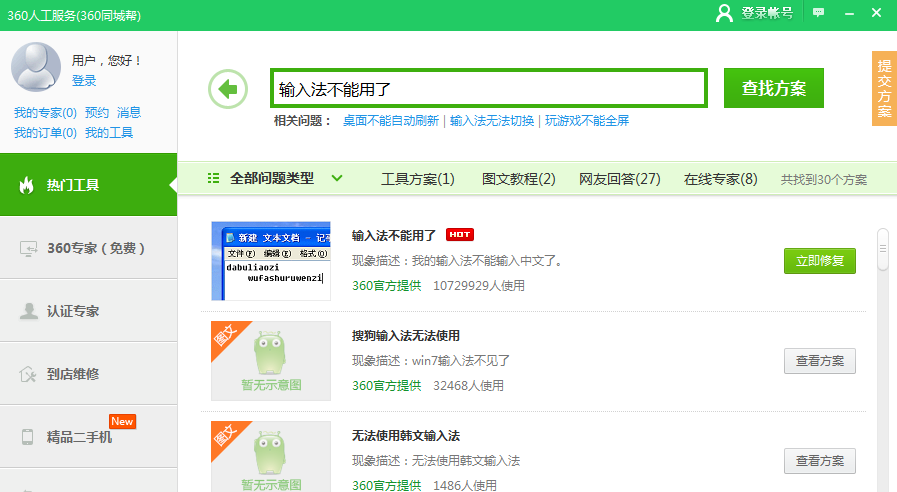This screenshot has width=897, height=492.
Task: Select 认证专家 in the sidebar
Action: (x=89, y=311)
